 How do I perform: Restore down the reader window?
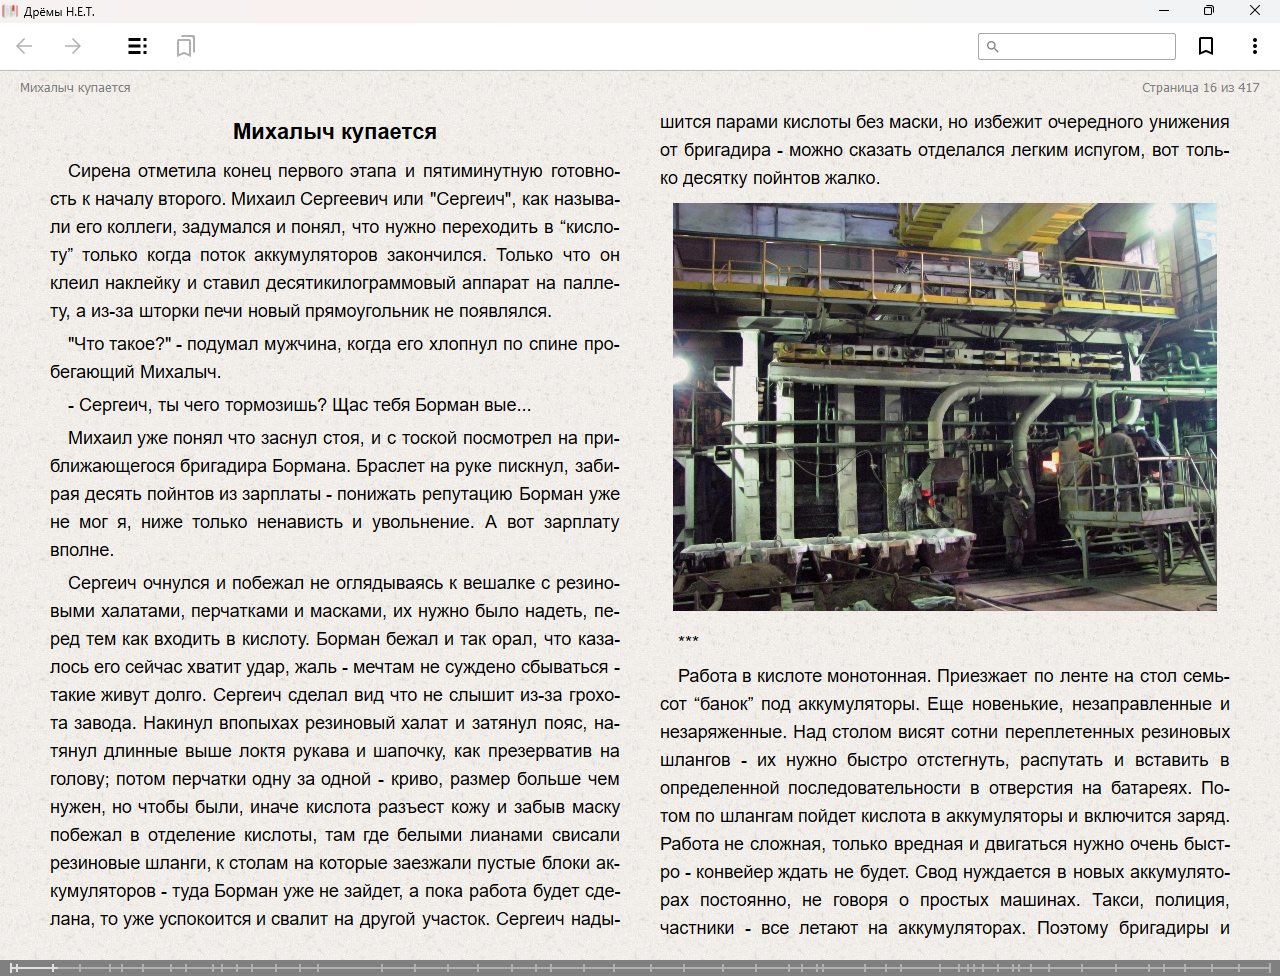point(1209,11)
